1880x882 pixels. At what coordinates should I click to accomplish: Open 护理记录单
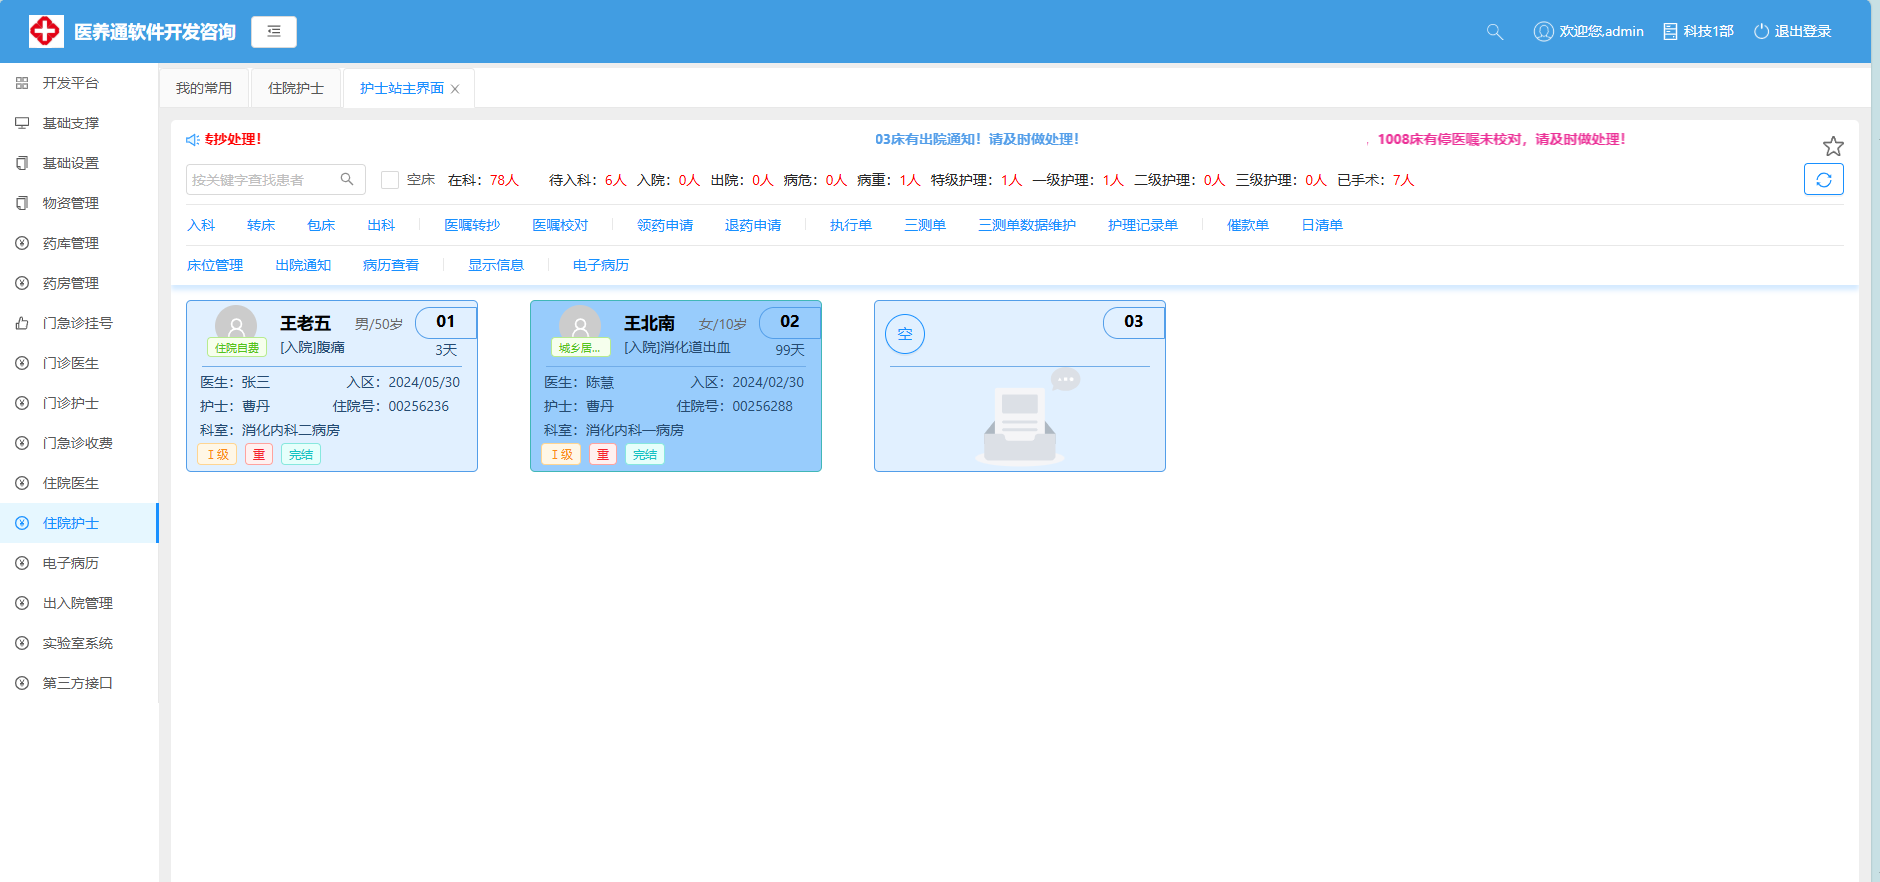(1143, 225)
